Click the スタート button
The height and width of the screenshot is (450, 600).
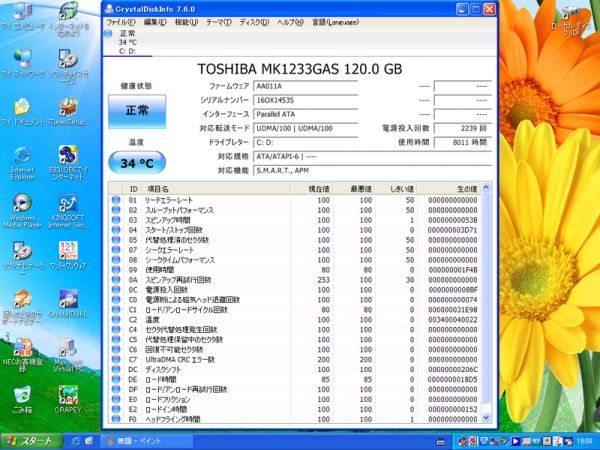click(x=31, y=442)
